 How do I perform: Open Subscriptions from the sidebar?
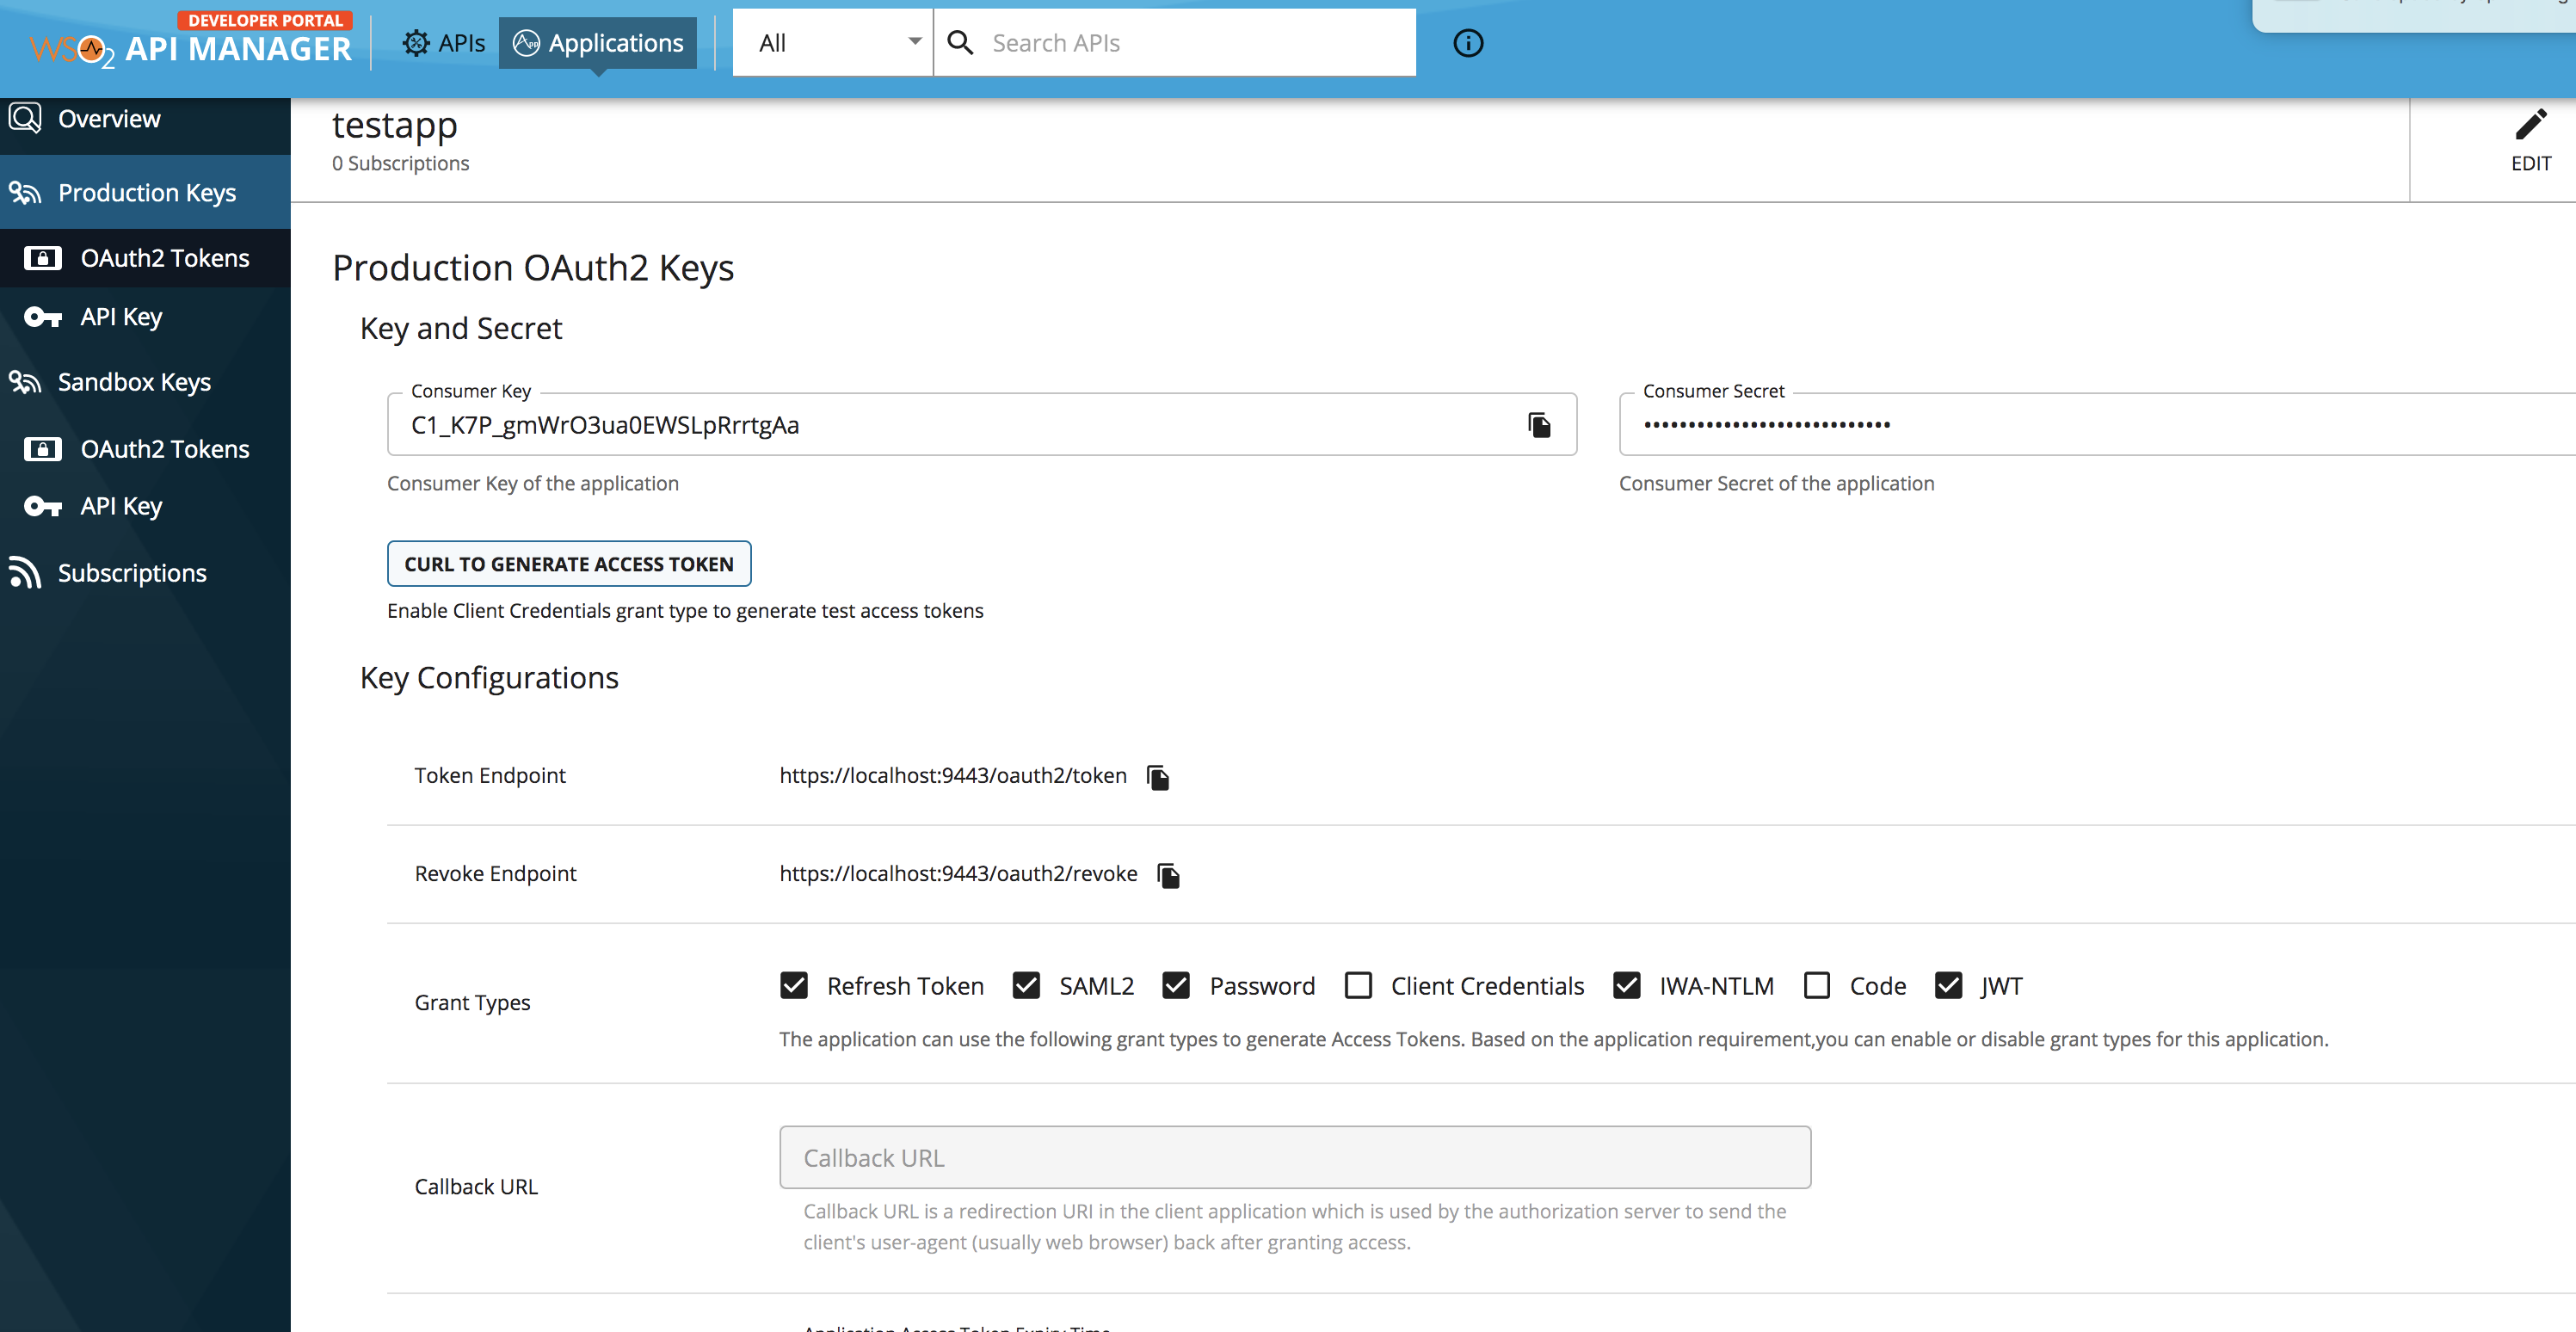click(x=132, y=573)
